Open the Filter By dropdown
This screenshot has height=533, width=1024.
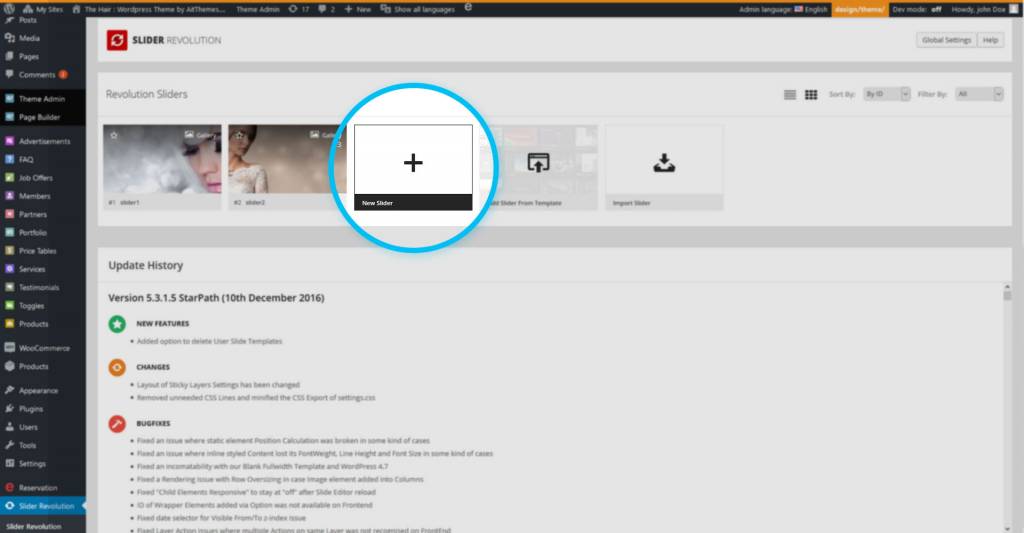(x=978, y=94)
